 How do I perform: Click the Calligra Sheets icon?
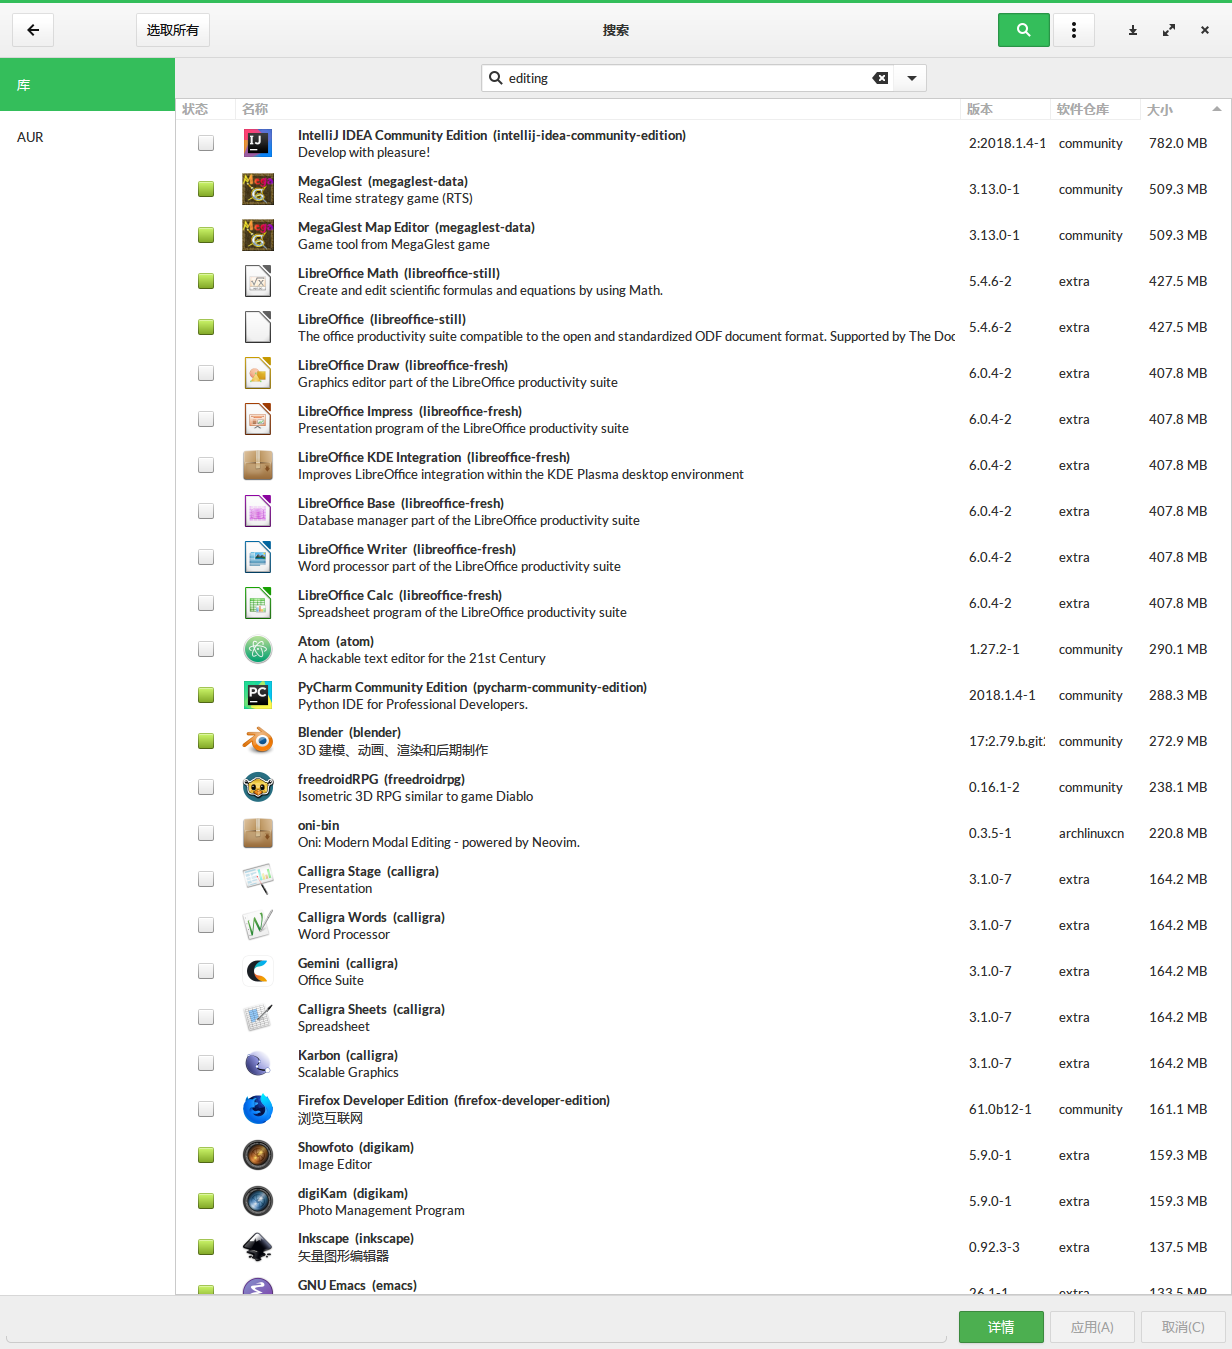[x=258, y=1017]
